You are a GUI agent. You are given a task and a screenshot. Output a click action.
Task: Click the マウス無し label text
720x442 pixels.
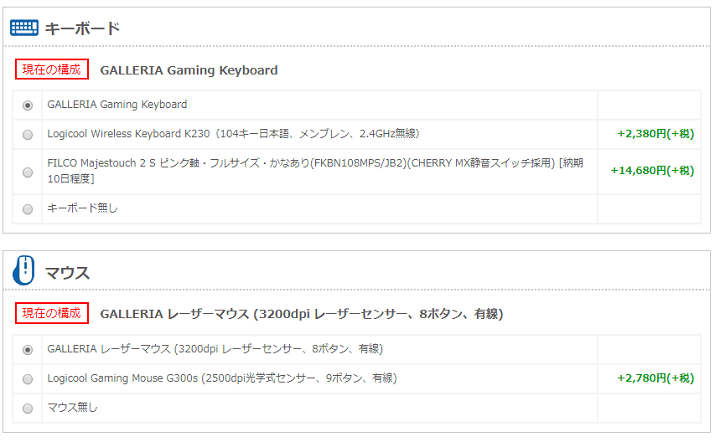tap(73, 408)
